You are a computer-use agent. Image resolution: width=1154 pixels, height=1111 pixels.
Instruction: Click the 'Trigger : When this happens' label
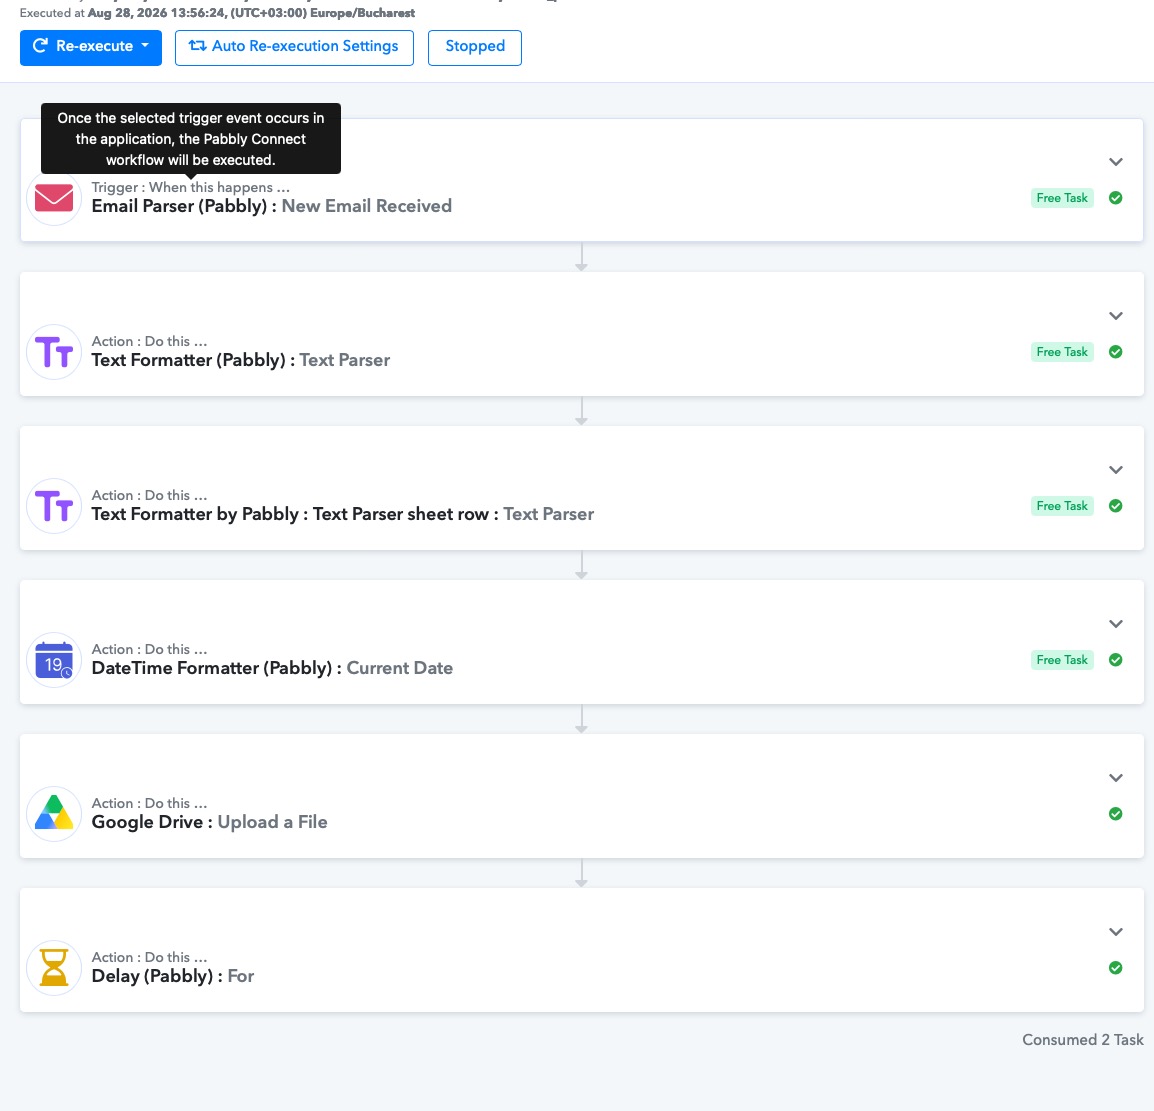pos(191,188)
